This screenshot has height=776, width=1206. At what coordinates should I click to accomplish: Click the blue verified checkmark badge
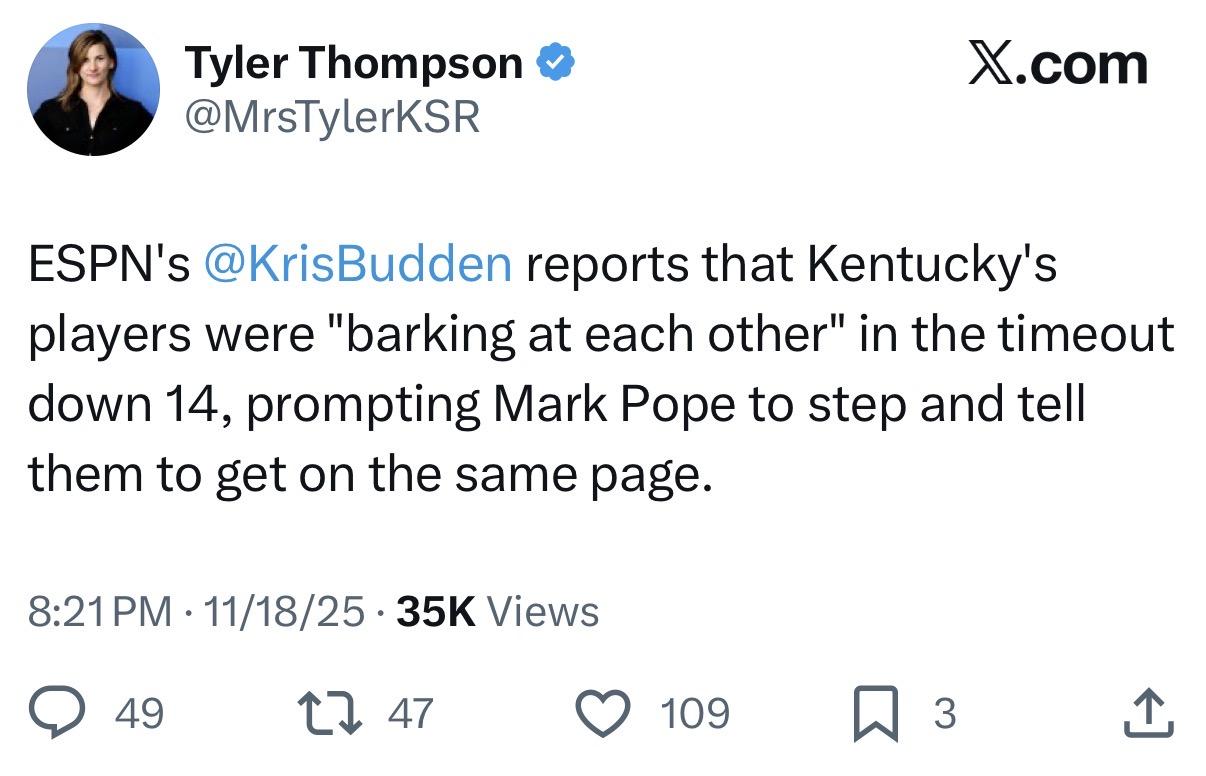tap(556, 65)
